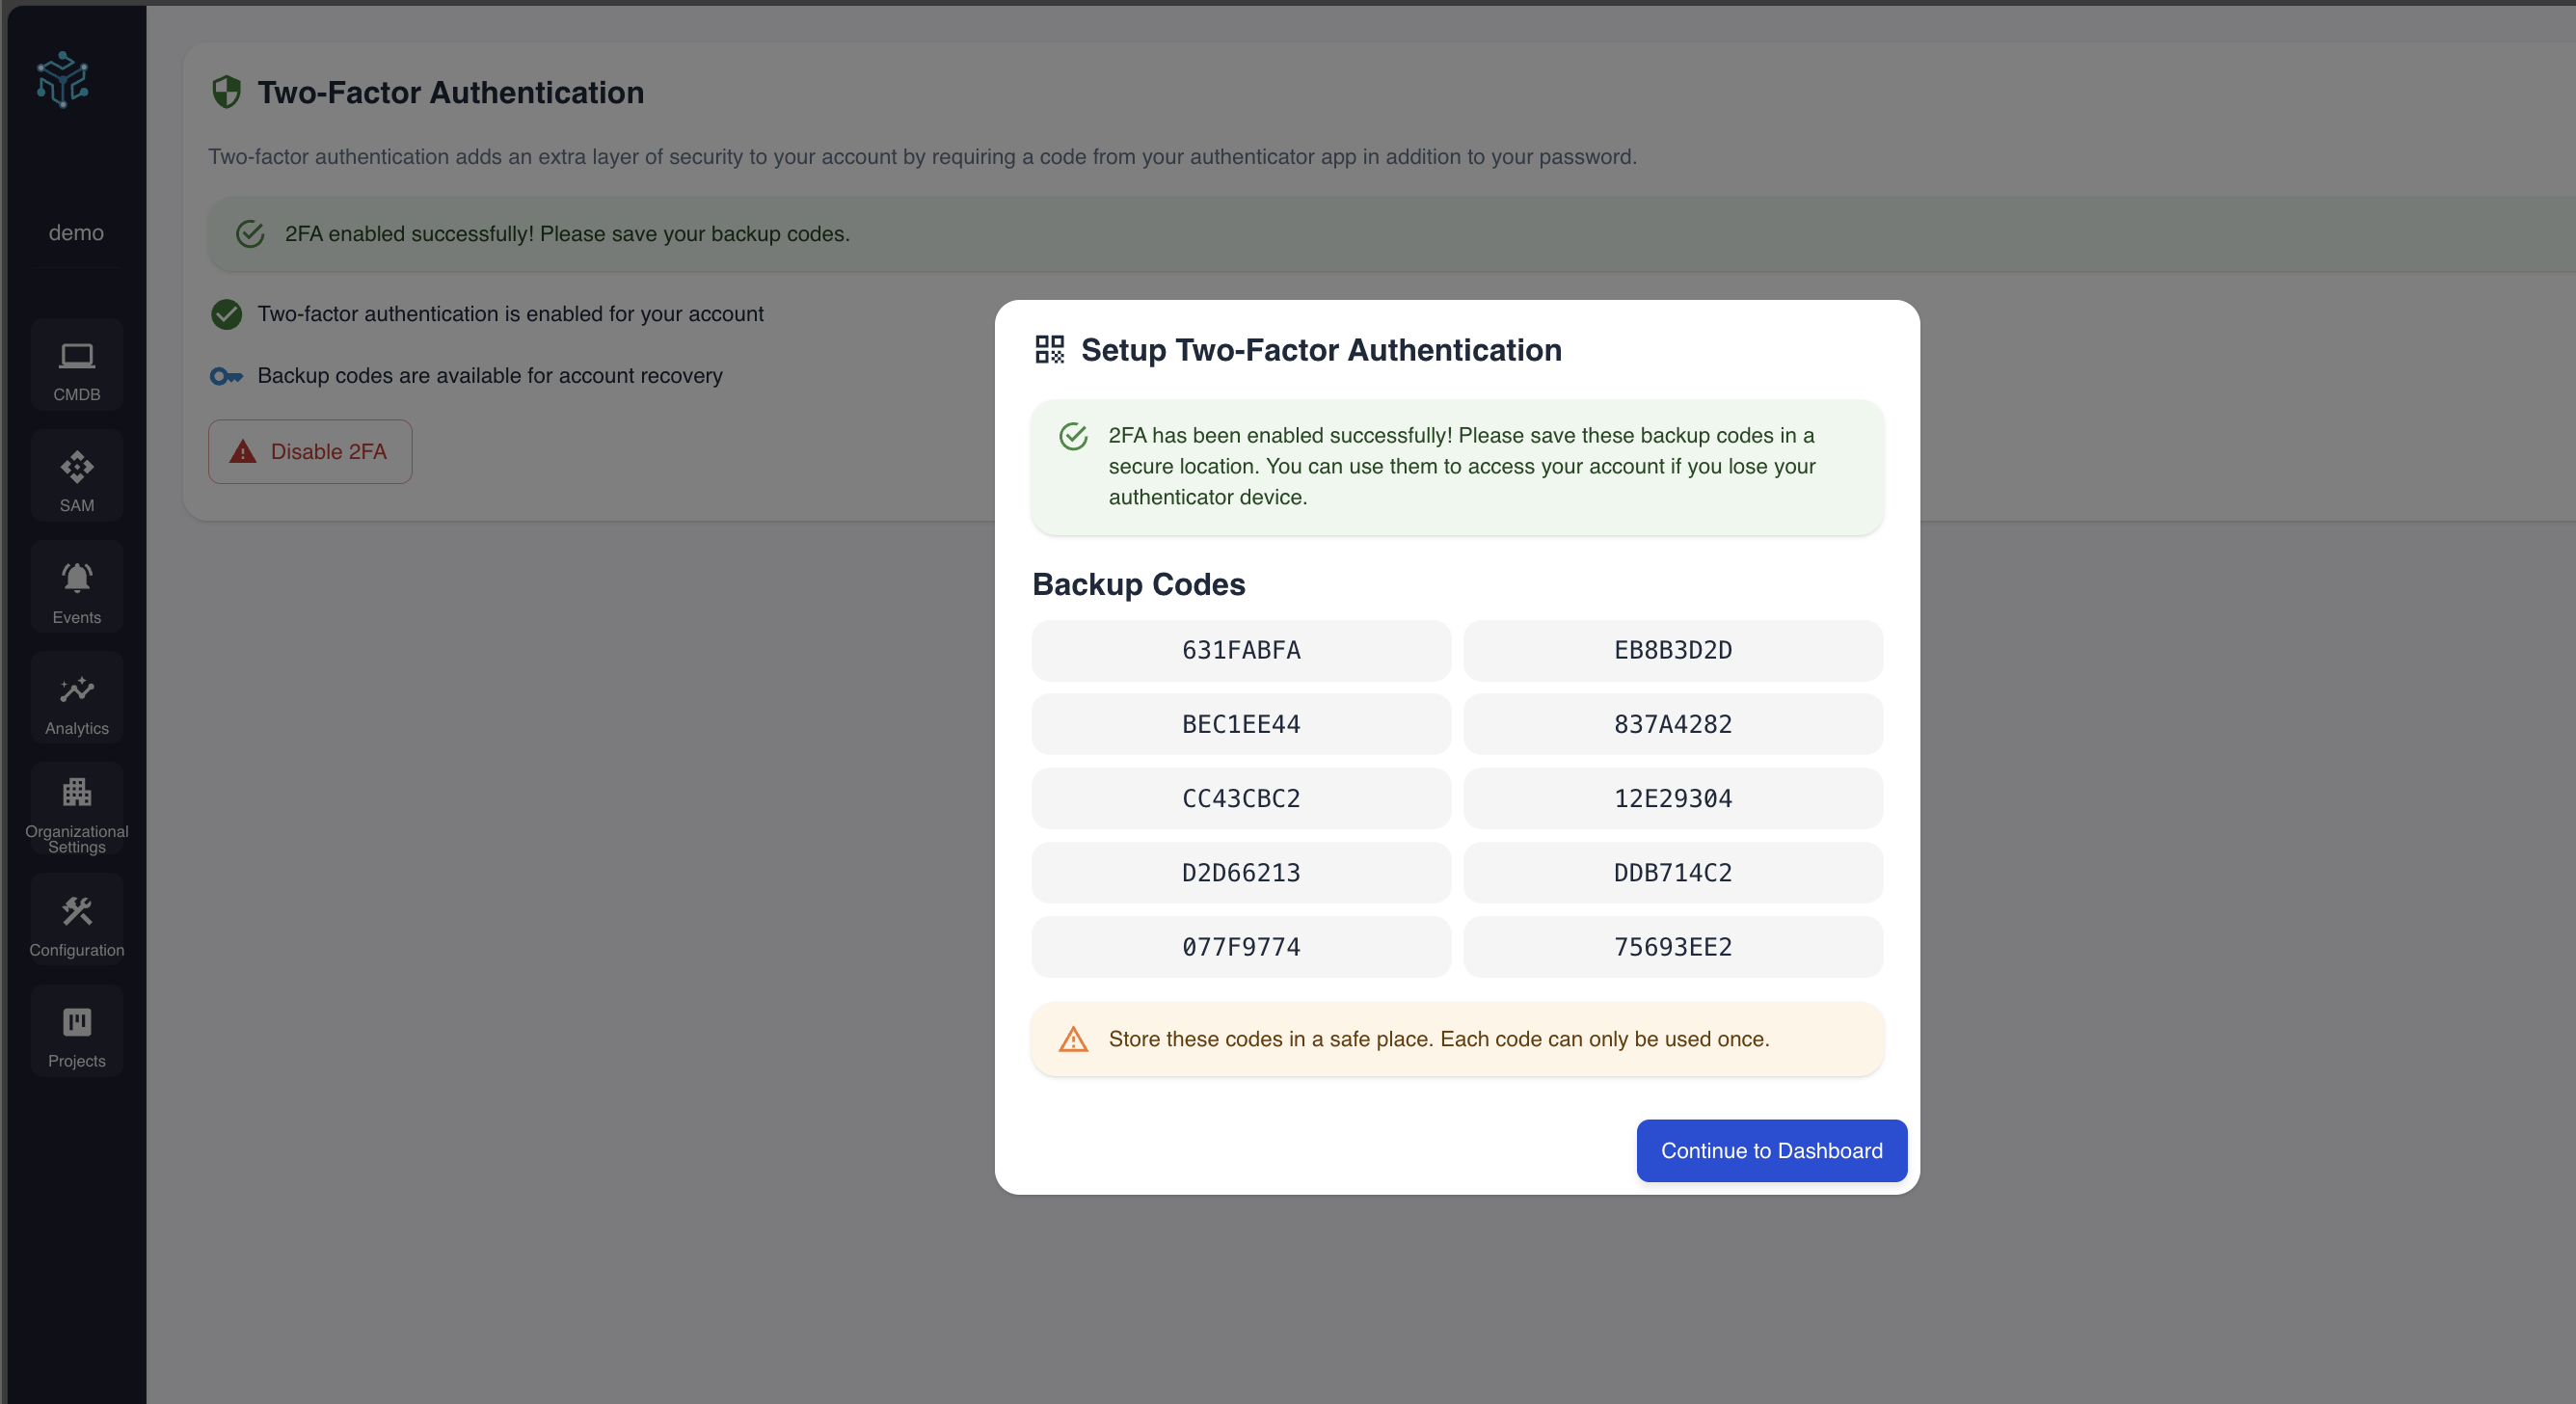Open the Configuration tools section
Image resolution: width=2576 pixels, height=1404 pixels.
[76, 920]
